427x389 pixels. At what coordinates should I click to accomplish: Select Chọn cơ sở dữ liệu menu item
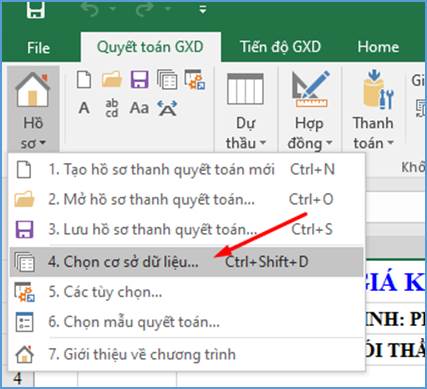click(x=186, y=262)
